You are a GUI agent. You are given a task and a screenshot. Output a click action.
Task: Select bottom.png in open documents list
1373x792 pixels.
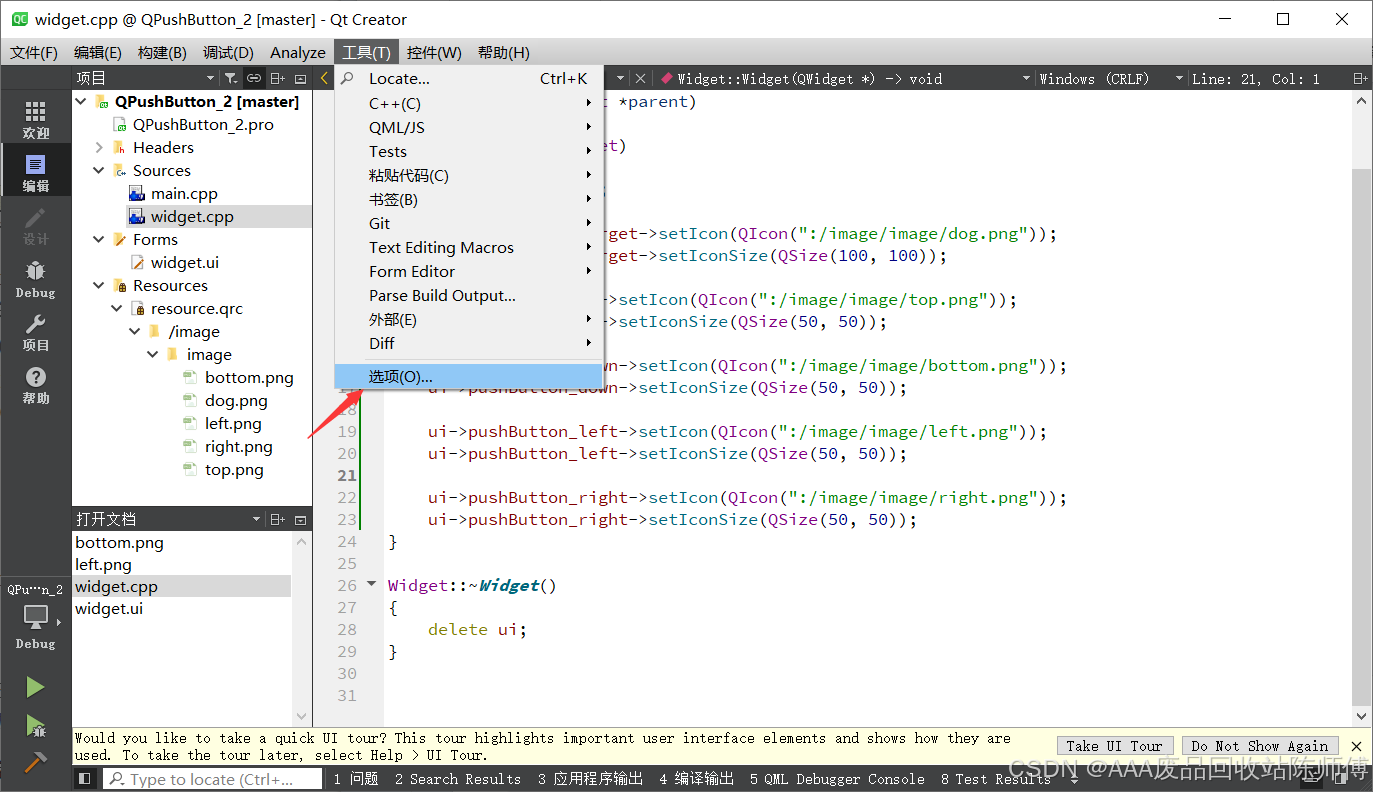point(119,542)
